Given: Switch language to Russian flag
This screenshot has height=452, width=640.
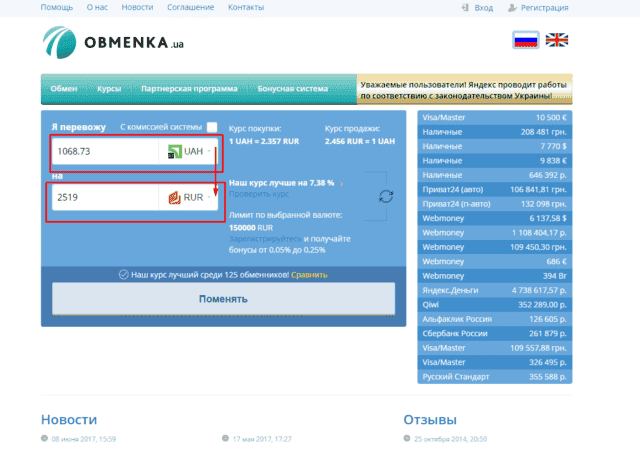Looking at the screenshot, I should tap(525, 40).
